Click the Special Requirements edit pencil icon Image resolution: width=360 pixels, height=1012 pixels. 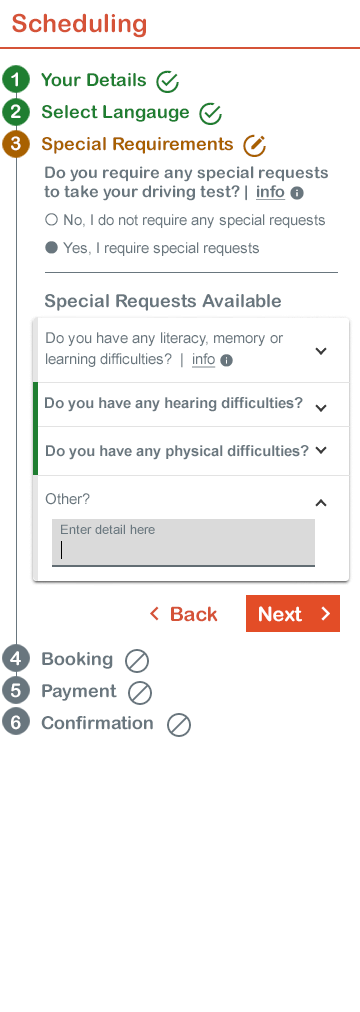click(x=255, y=145)
